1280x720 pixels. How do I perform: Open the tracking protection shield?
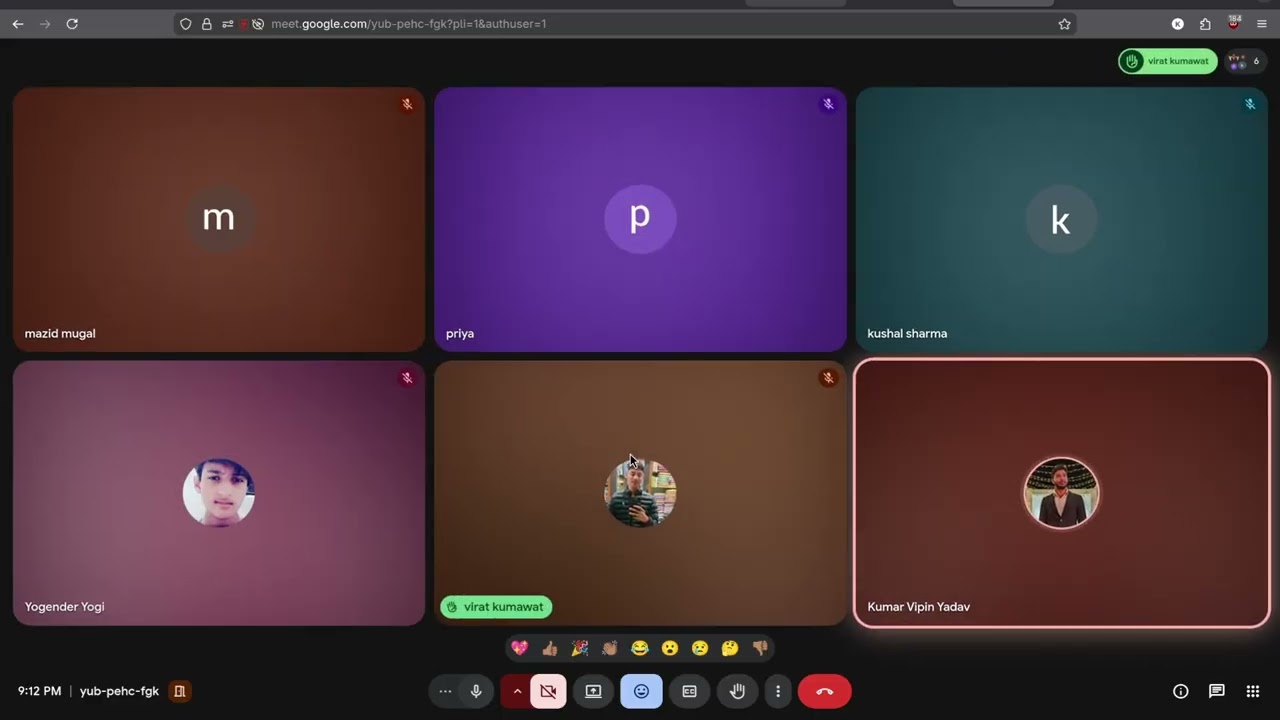pos(185,24)
